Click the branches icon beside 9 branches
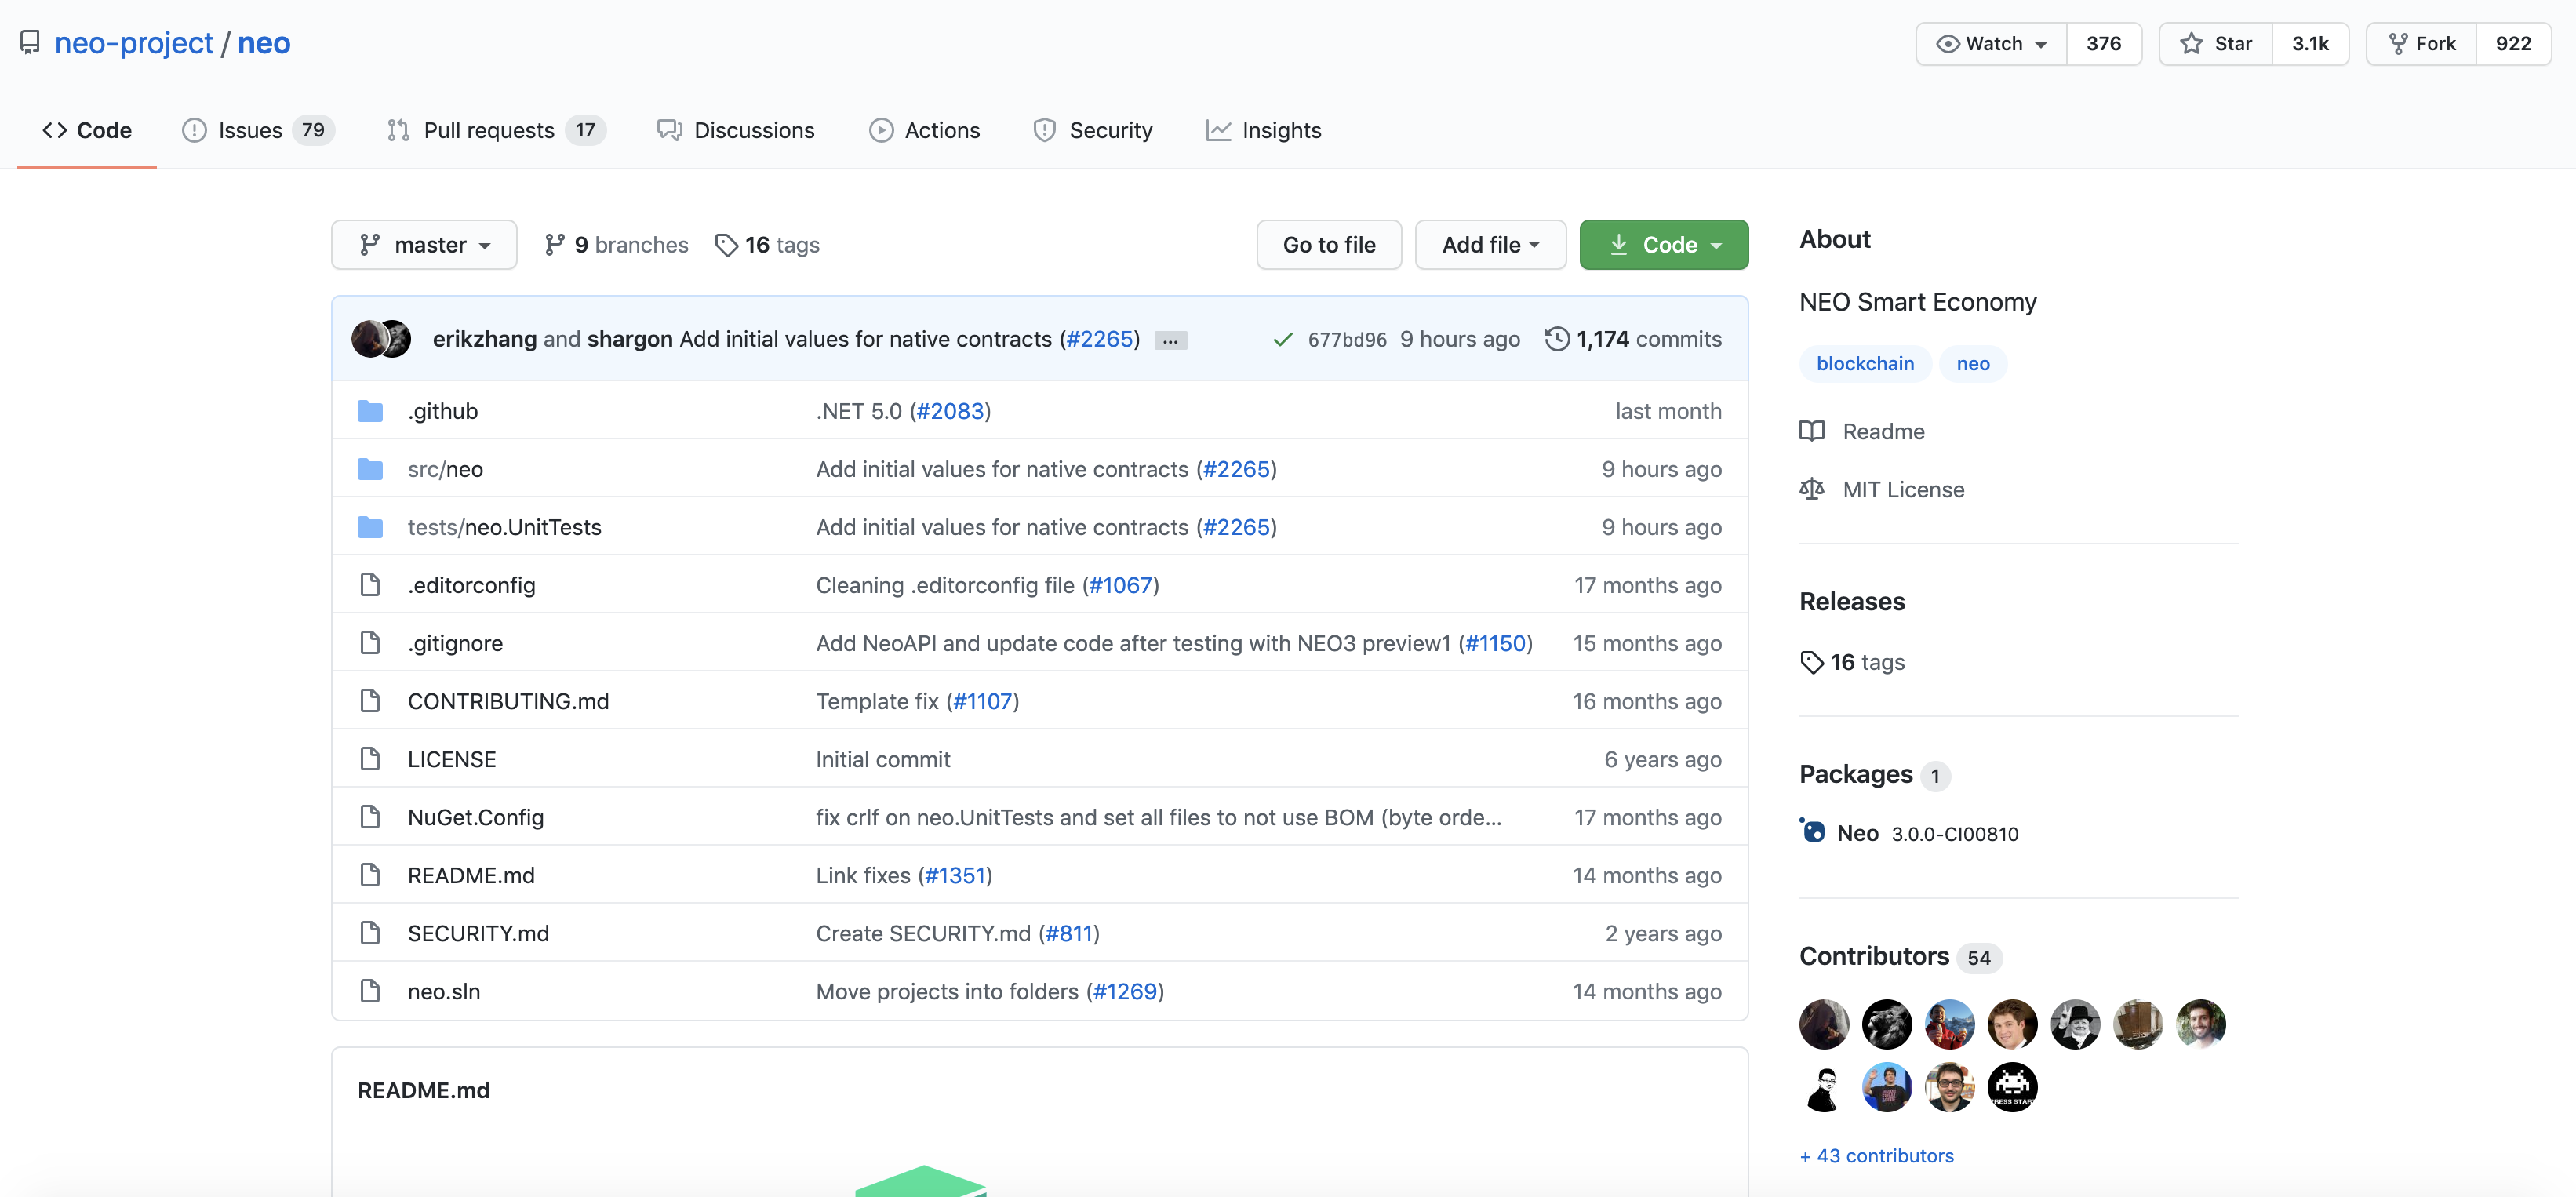Screen dimensions: 2576x1197 click(x=555, y=245)
